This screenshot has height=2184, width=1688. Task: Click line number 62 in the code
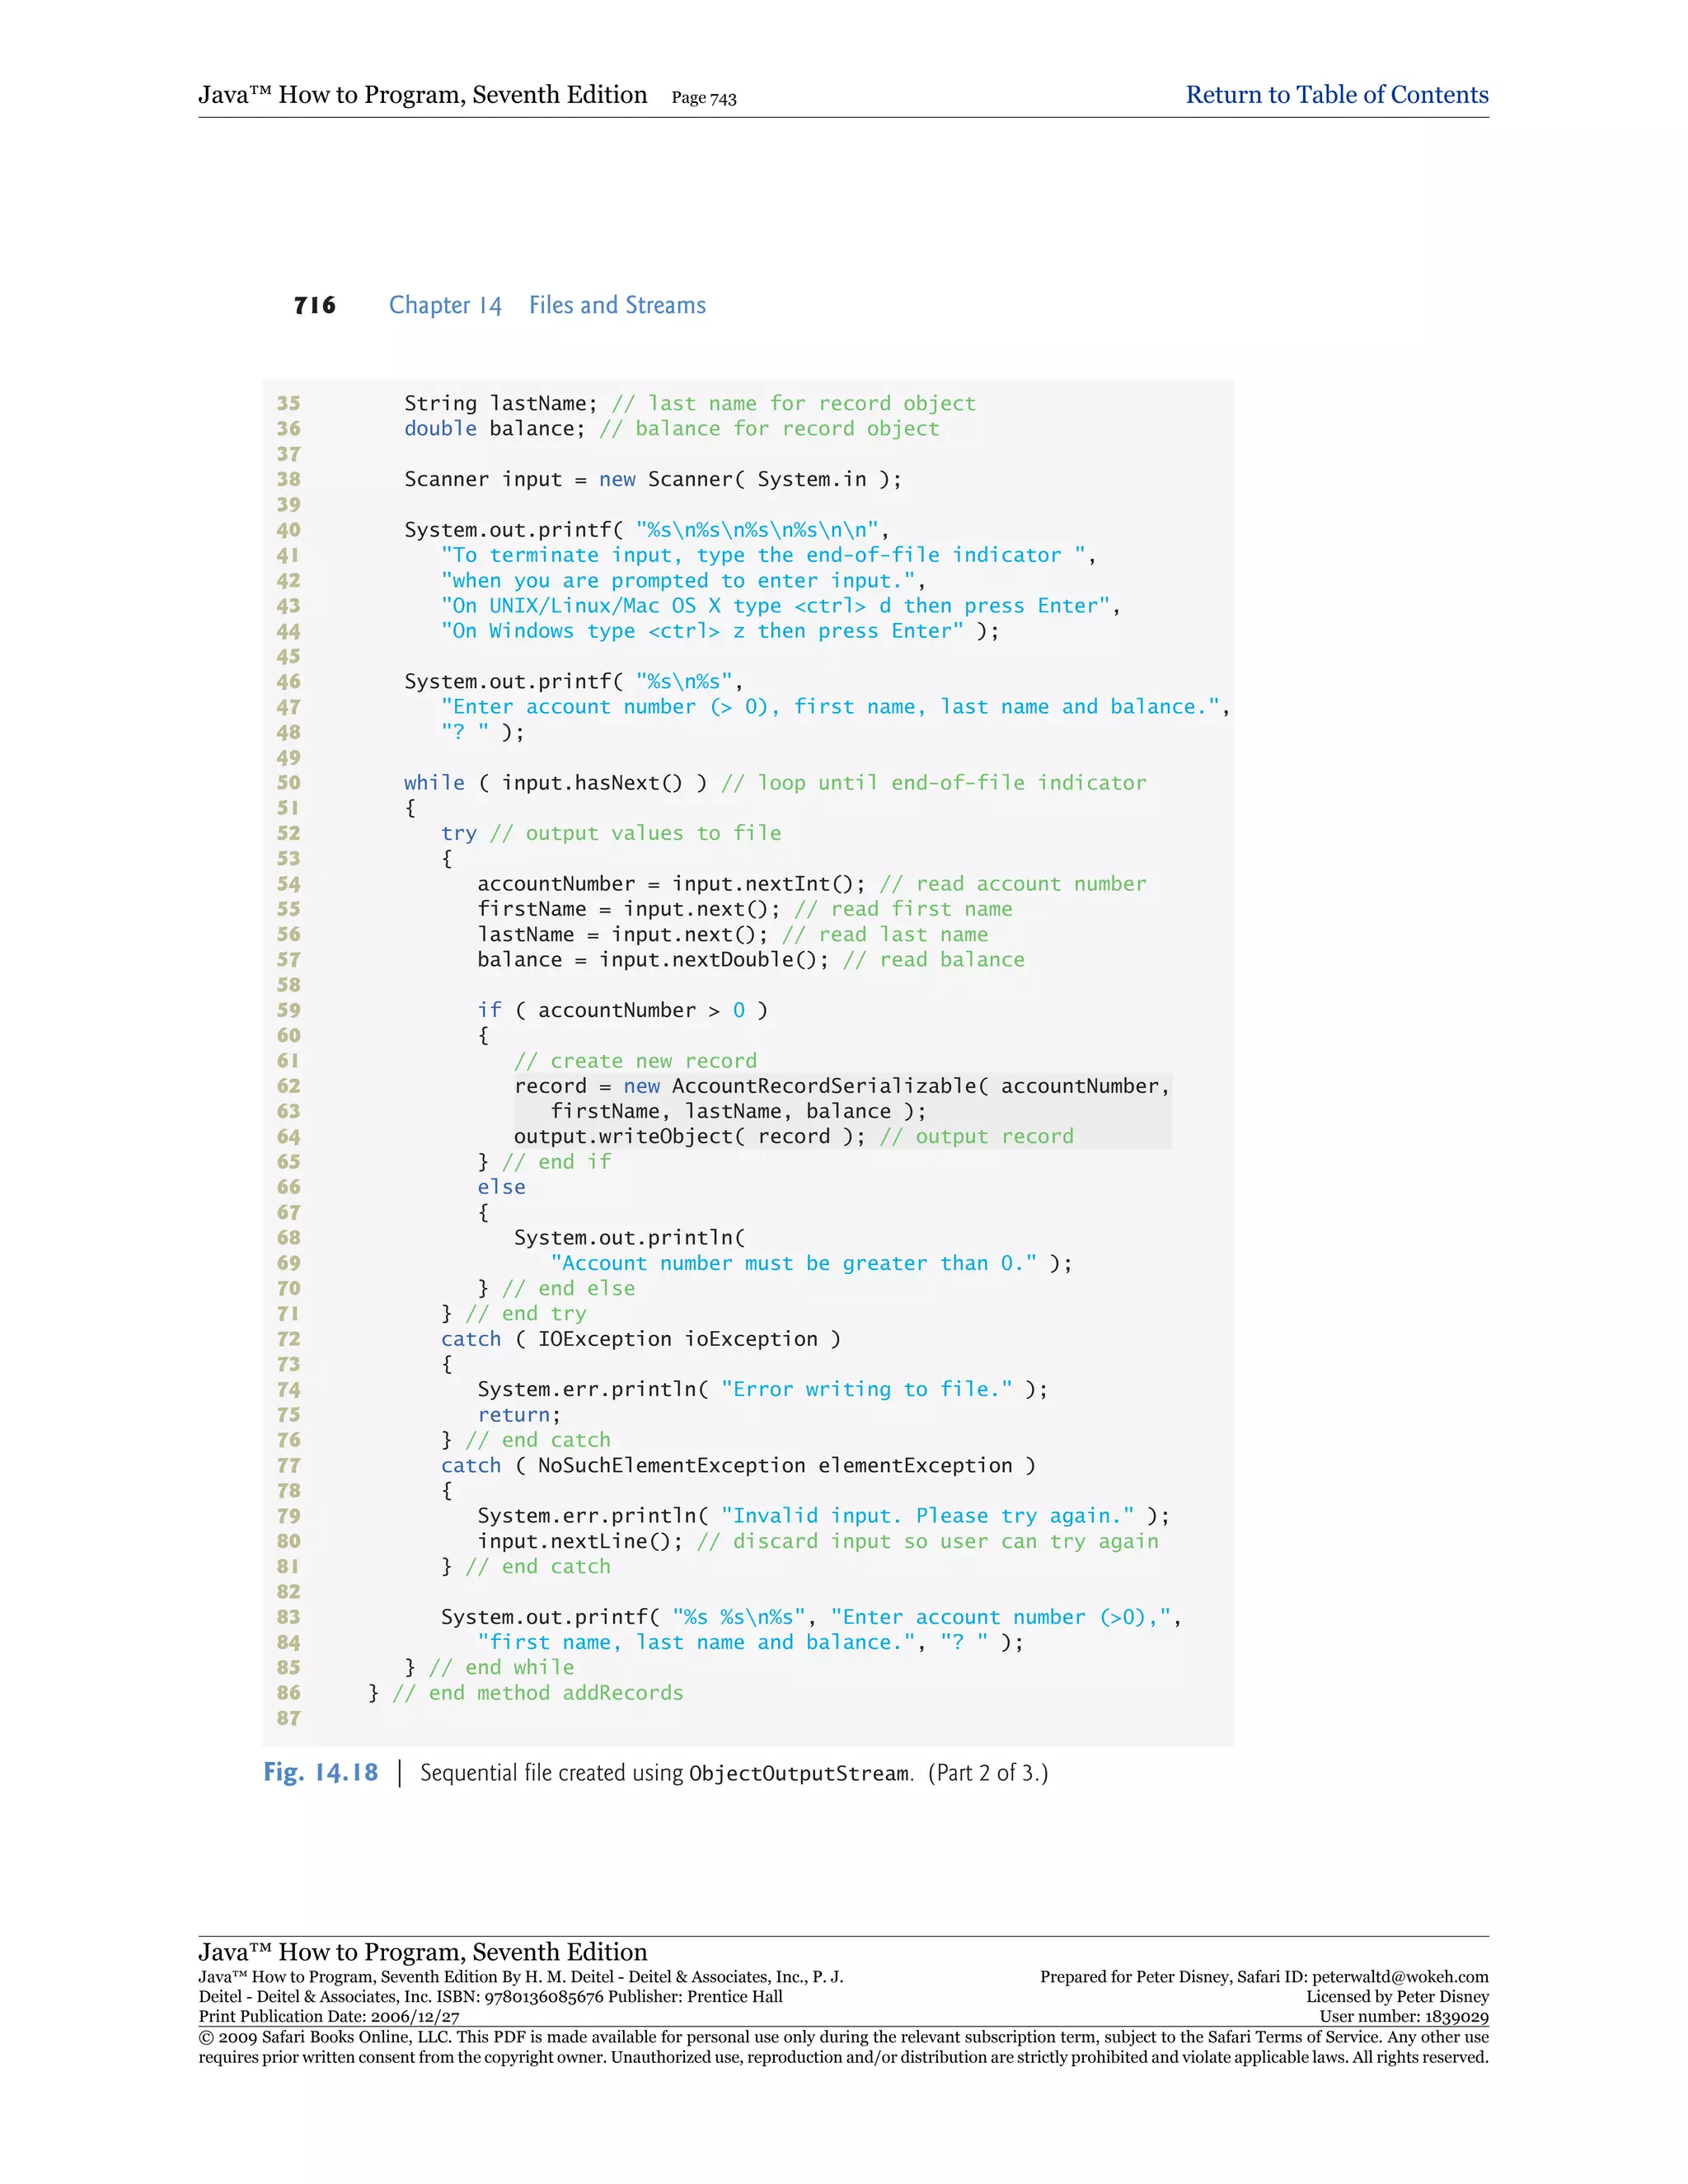(x=288, y=1086)
